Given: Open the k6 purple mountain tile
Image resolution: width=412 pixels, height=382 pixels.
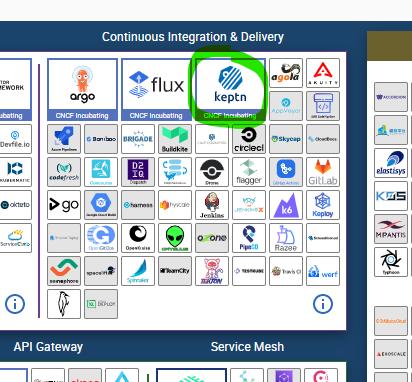Looking at the screenshot, I should (286, 205).
